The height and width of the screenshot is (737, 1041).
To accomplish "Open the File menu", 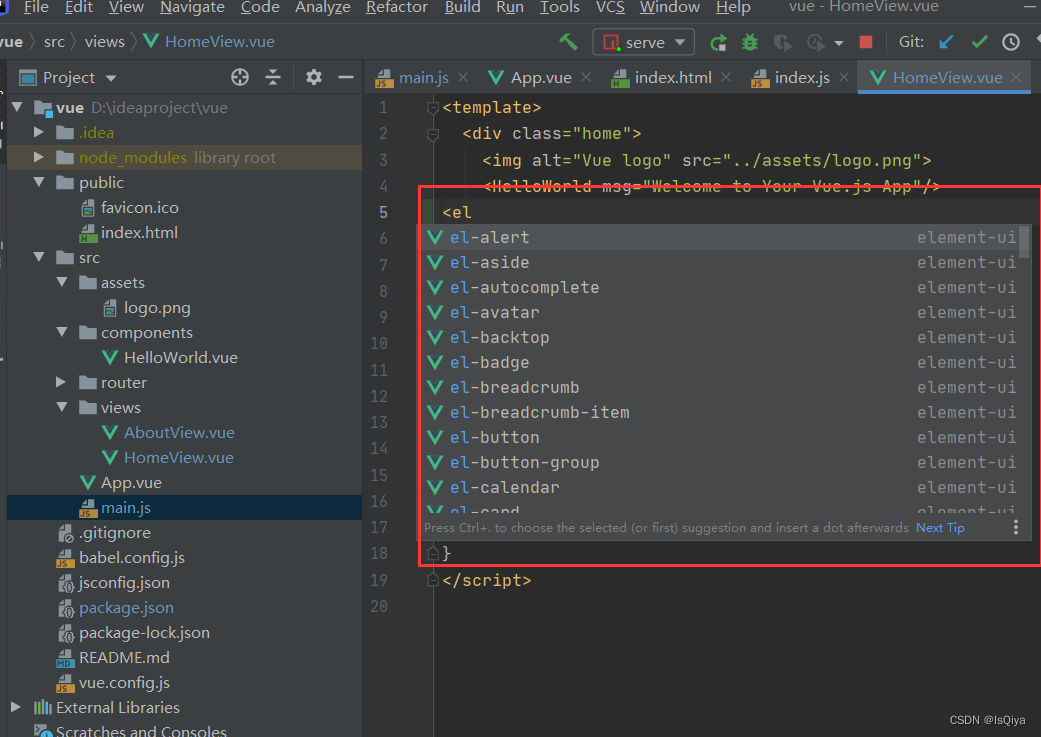I will (36, 7).
